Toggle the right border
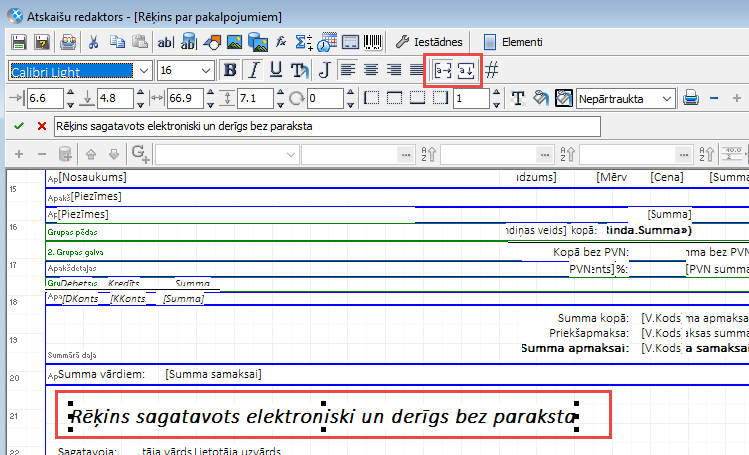 (x=440, y=98)
